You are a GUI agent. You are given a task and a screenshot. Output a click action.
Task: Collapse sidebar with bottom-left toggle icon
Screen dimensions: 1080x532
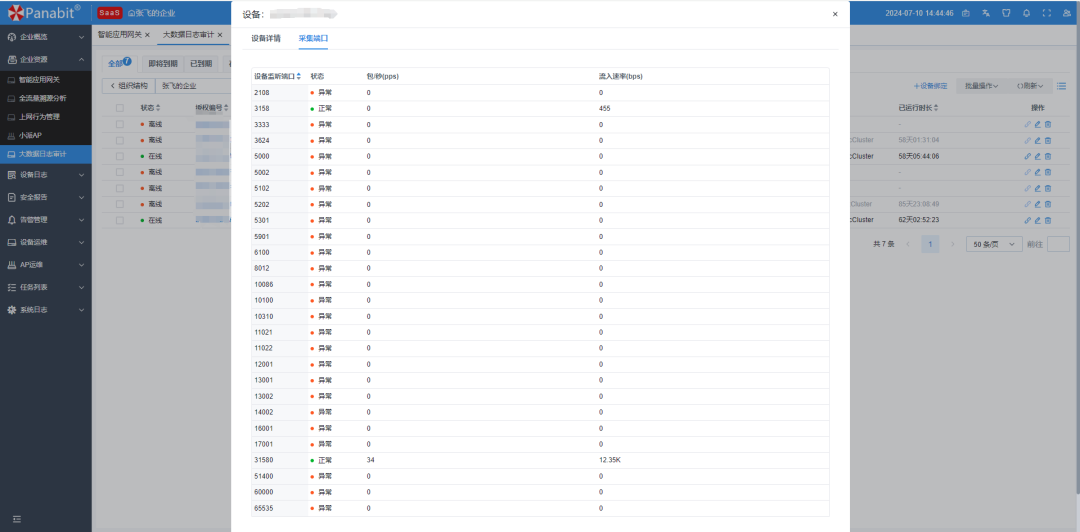pos(17,518)
